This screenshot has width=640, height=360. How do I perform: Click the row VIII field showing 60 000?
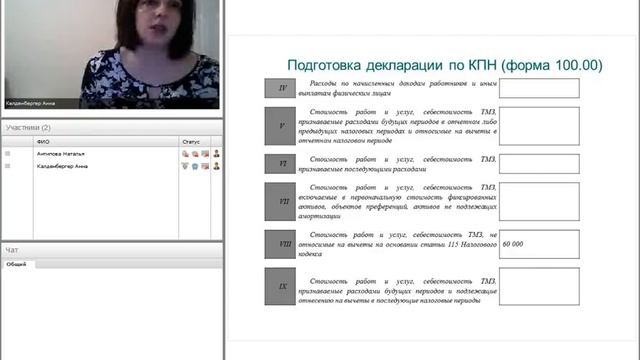[539, 244]
